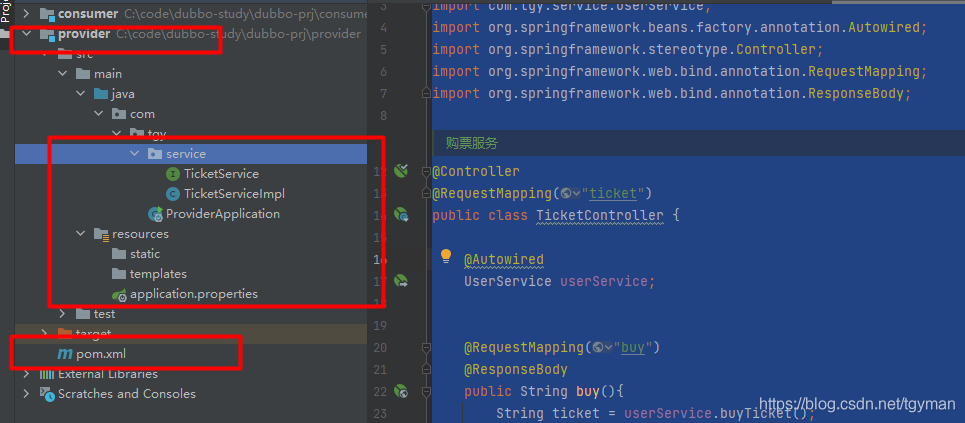Click the main folder icon
Screen dimensions: 965x423
coord(83,74)
